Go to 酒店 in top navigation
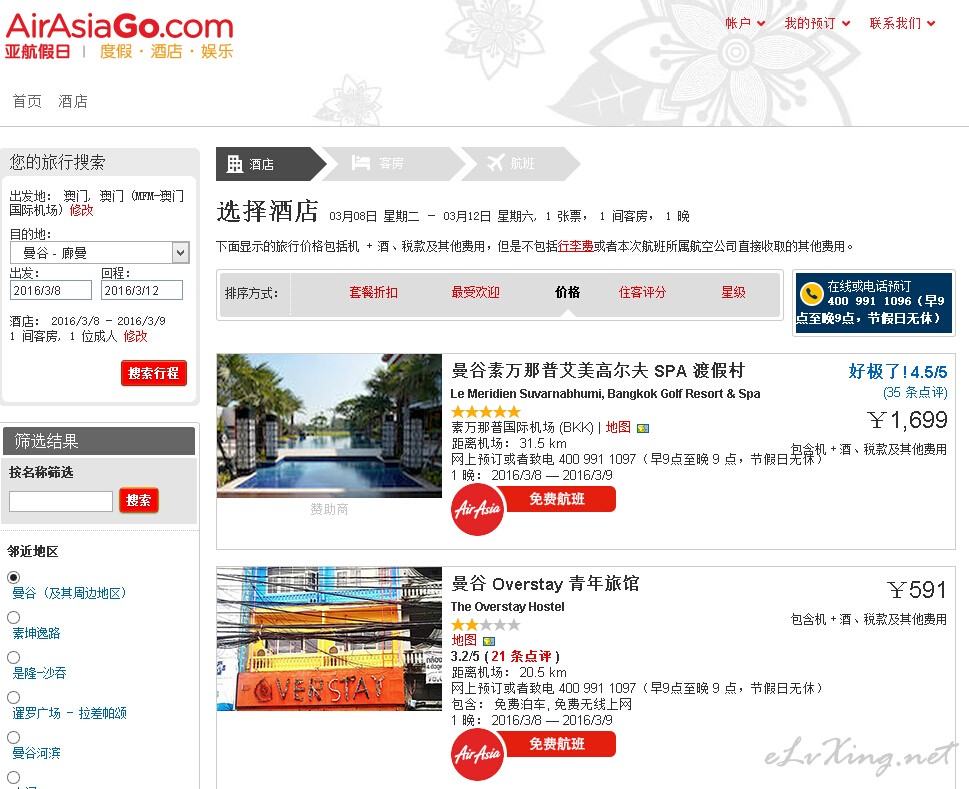 point(73,101)
